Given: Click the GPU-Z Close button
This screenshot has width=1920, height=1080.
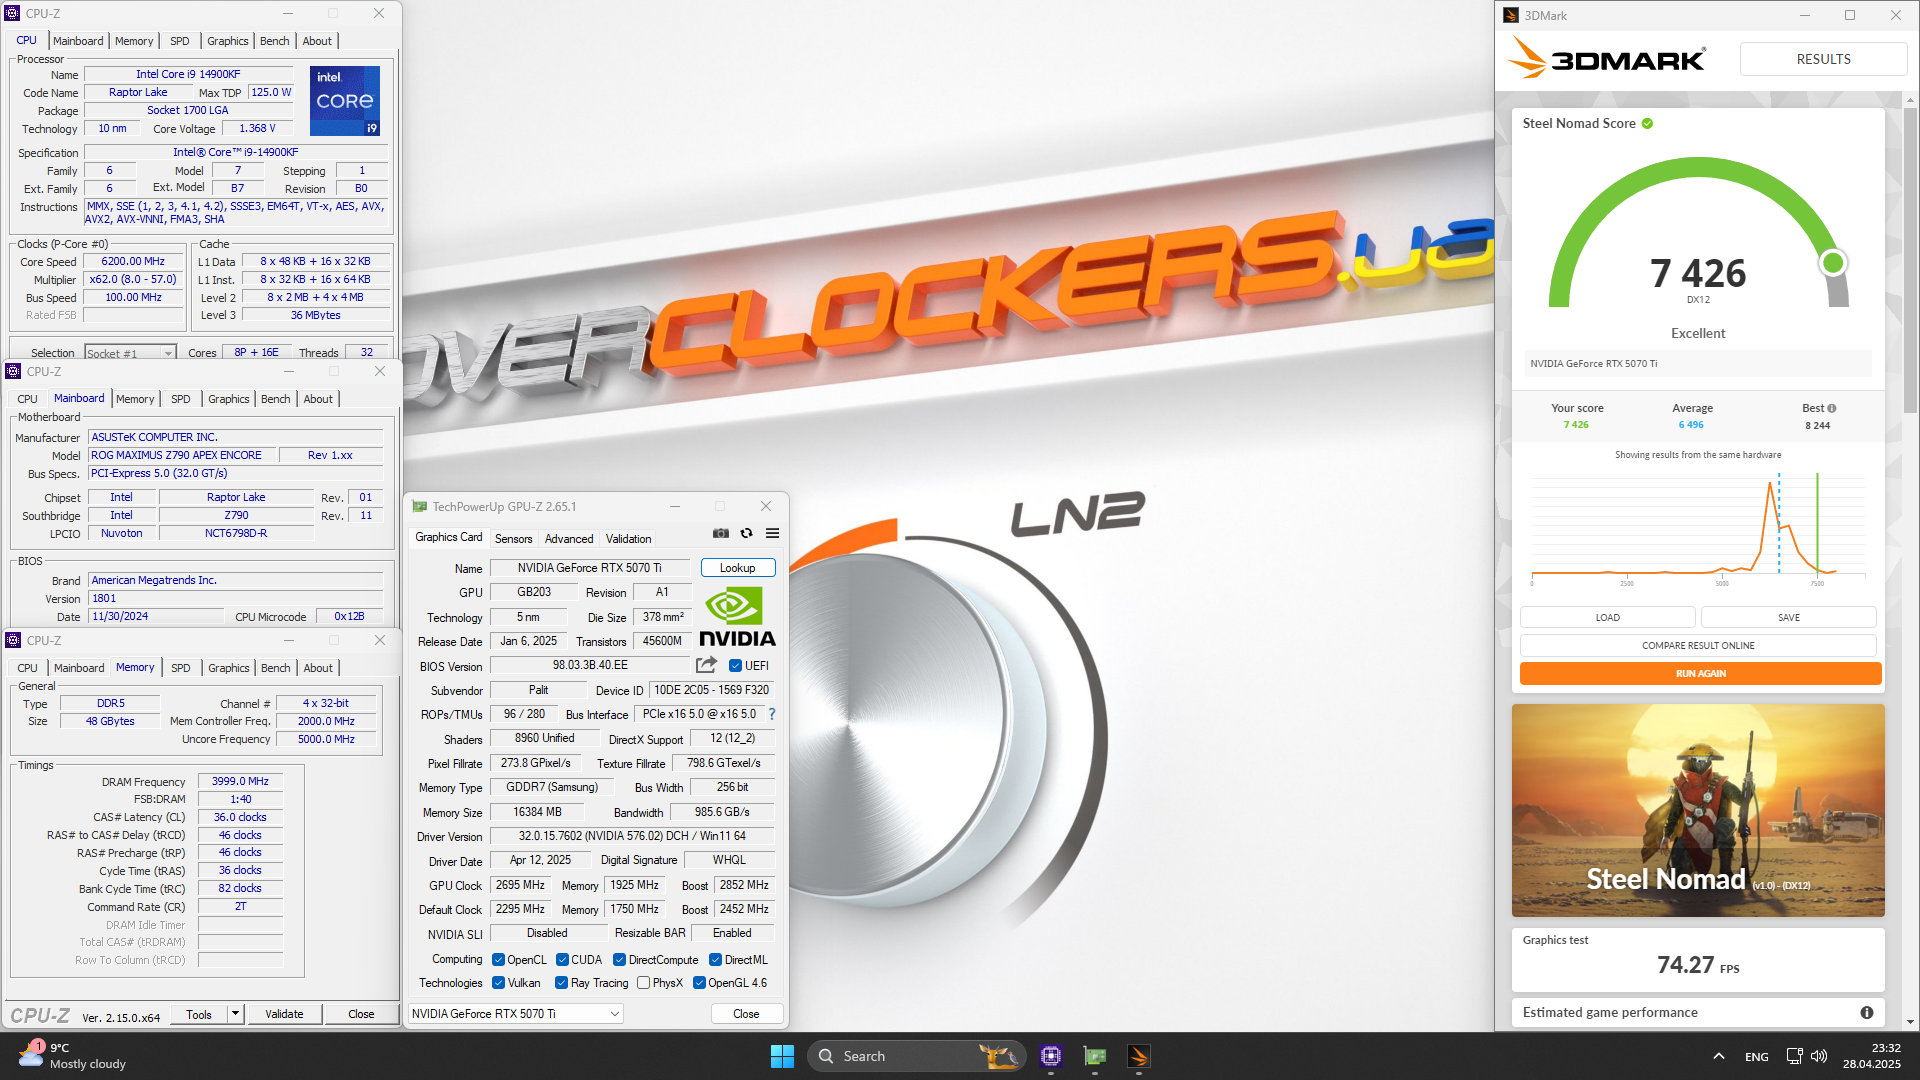Looking at the screenshot, I should pos(746,1014).
